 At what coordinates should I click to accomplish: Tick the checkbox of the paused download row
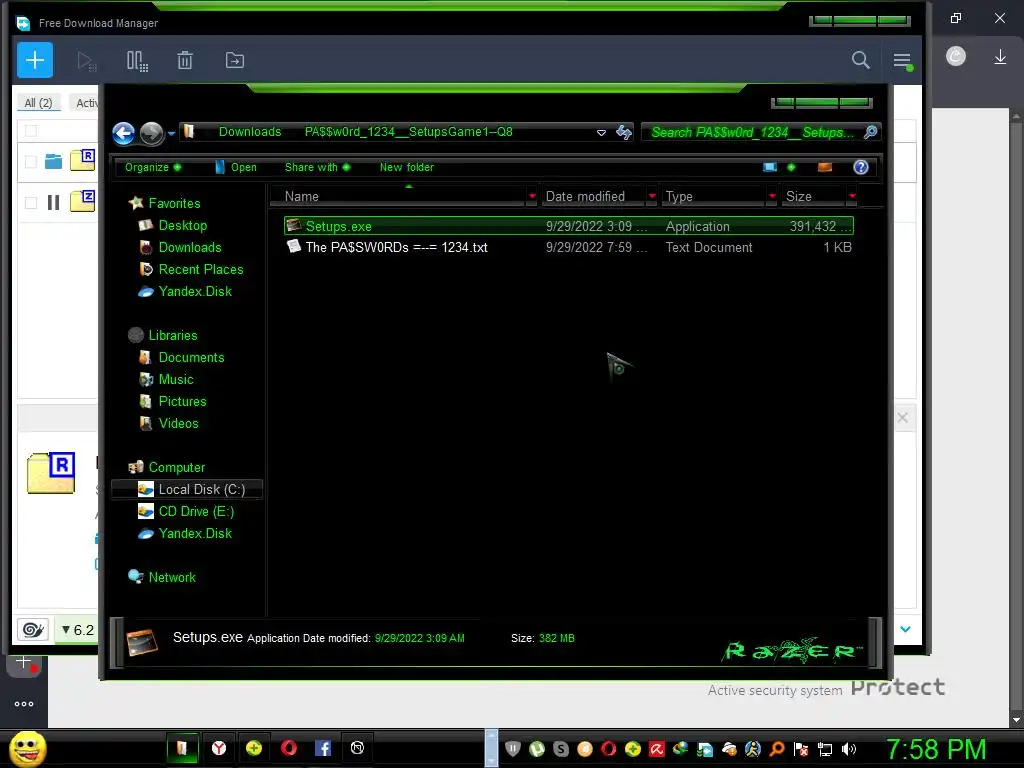[x=31, y=203]
